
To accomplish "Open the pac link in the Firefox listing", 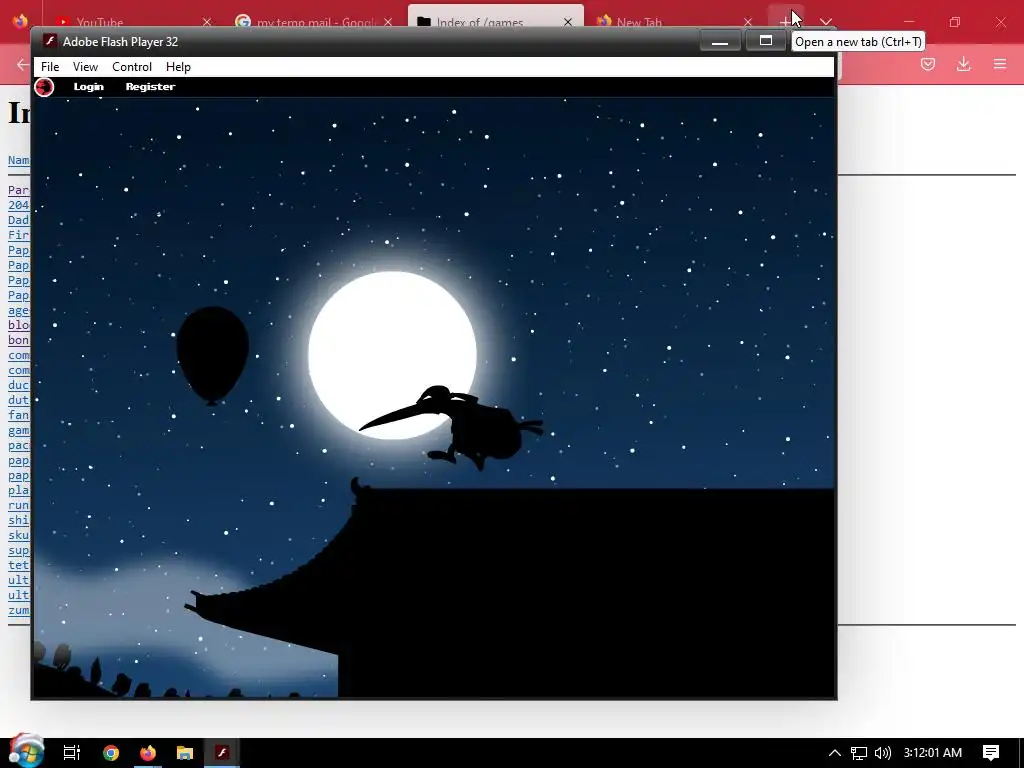I will pos(18,445).
